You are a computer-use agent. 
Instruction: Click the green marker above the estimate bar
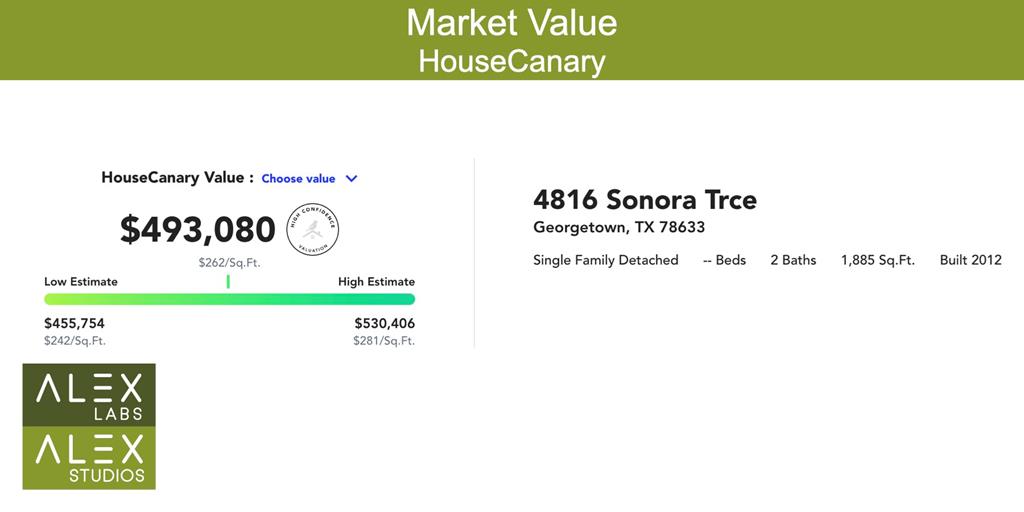click(x=228, y=281)
